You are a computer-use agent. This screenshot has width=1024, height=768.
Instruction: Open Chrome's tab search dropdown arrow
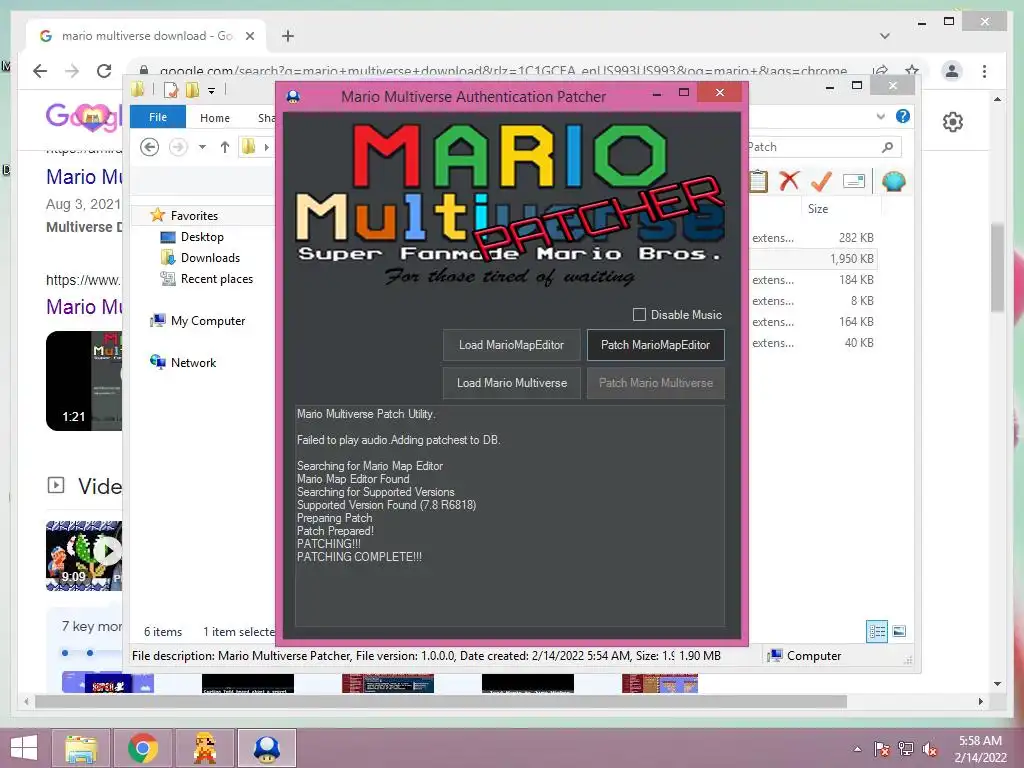pos(885,36)
